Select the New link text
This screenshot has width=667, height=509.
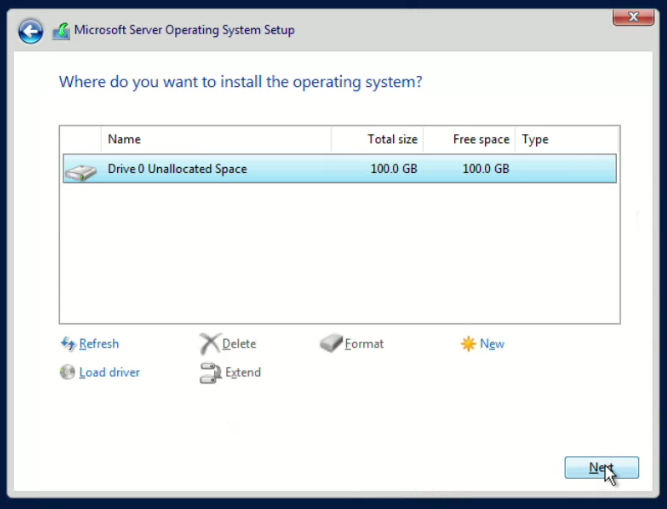coord(492,344)
